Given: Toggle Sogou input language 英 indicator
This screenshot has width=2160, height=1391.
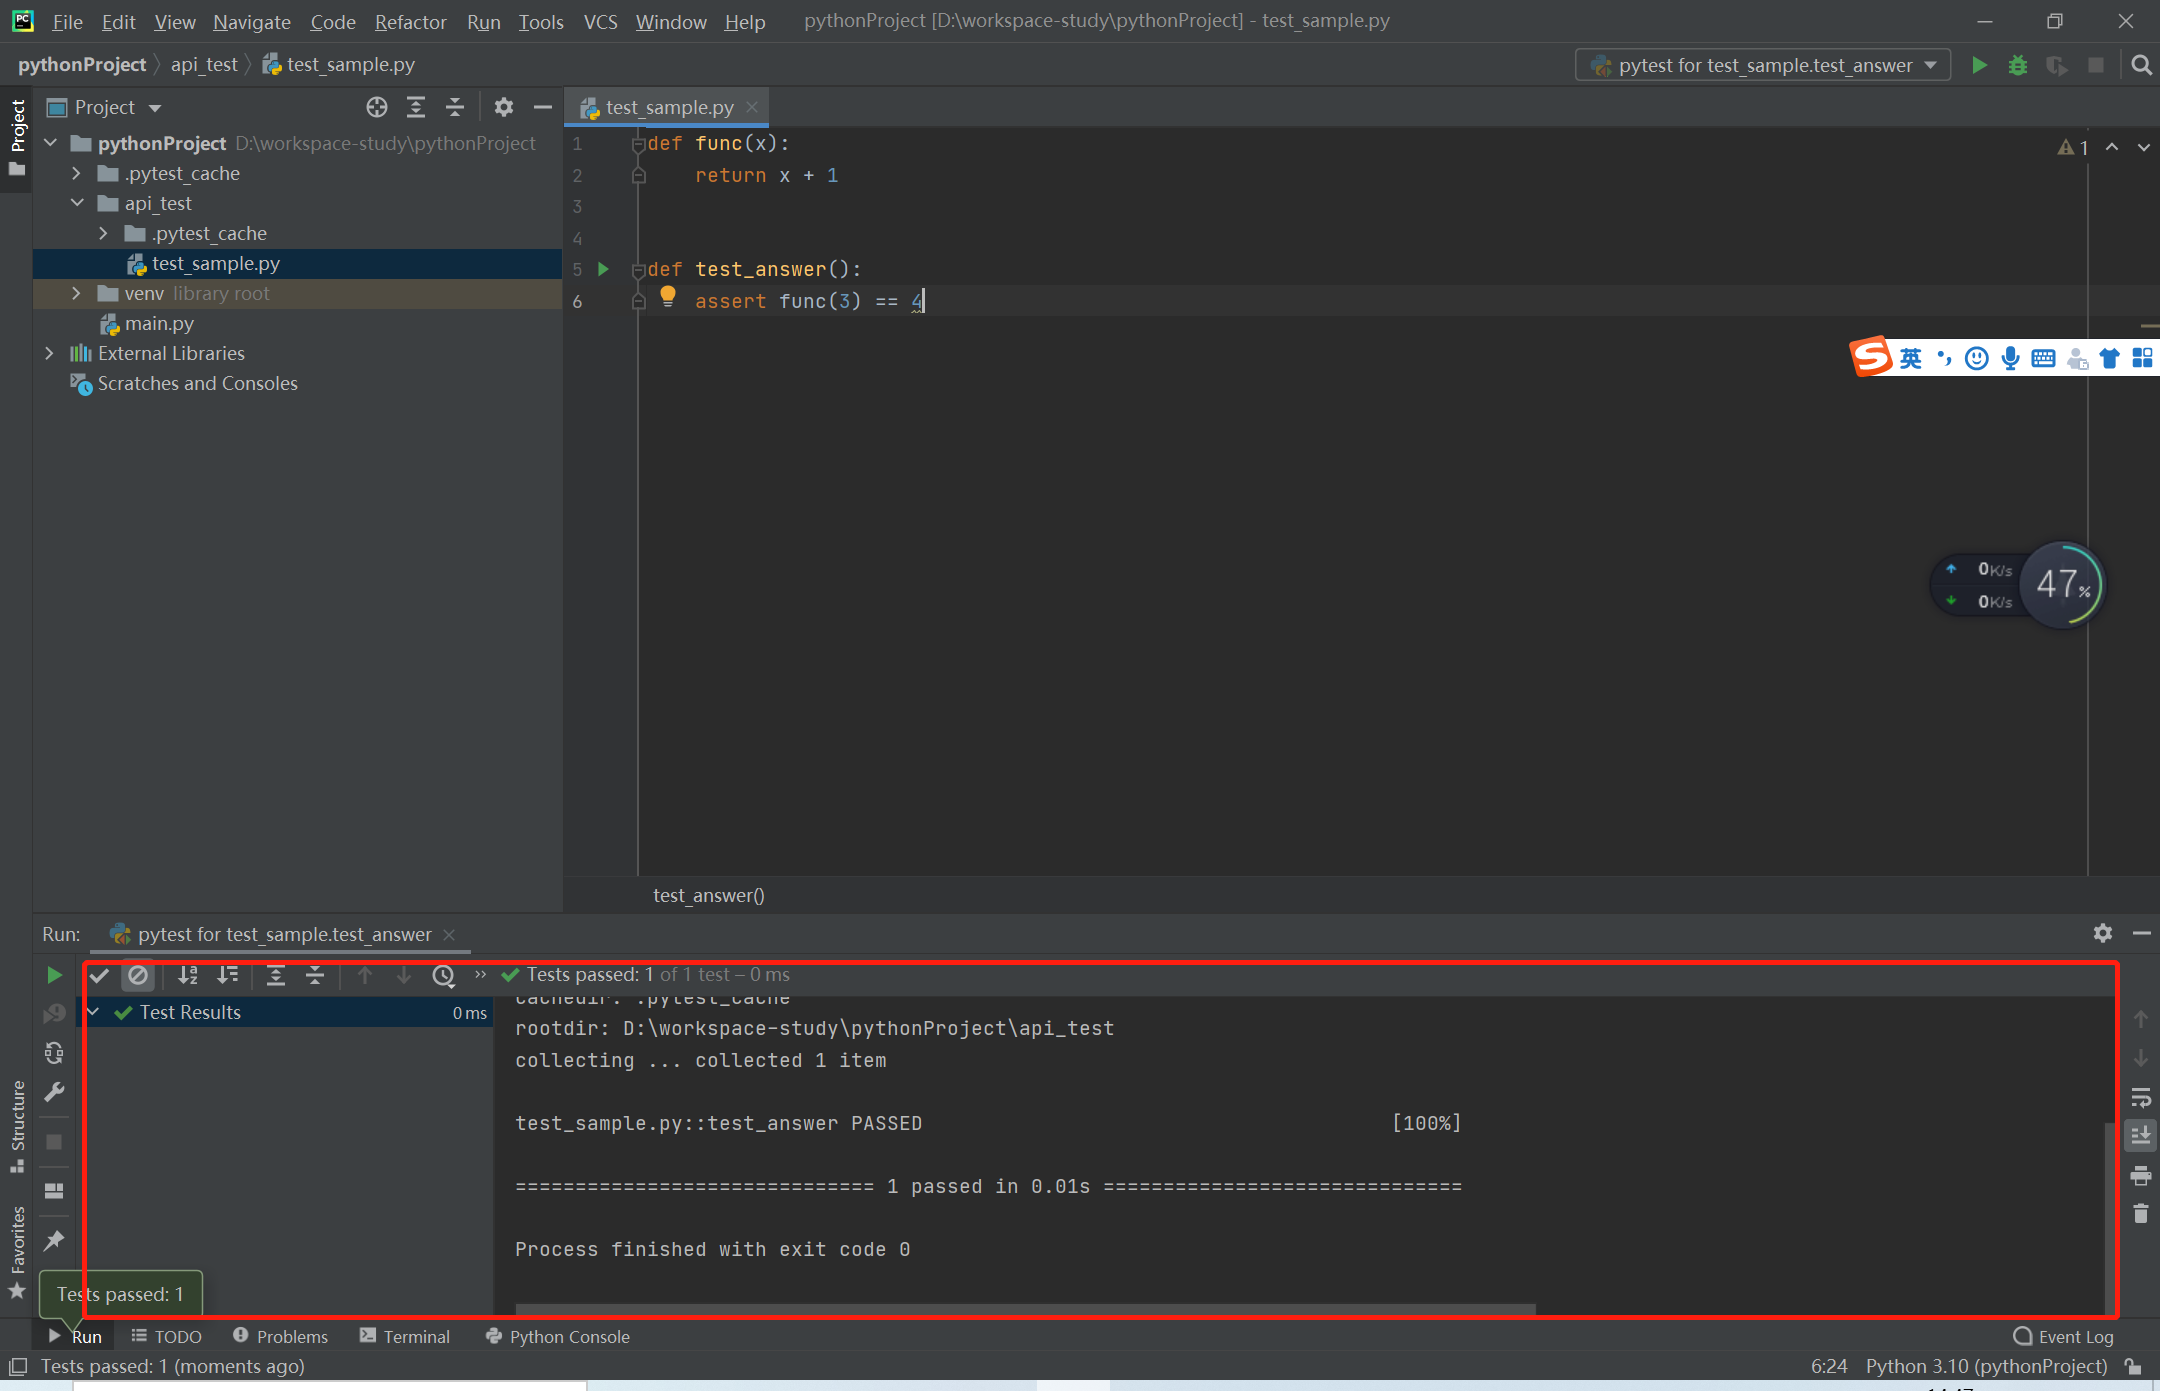Looking at the screenshot, I should [1910, 358].
